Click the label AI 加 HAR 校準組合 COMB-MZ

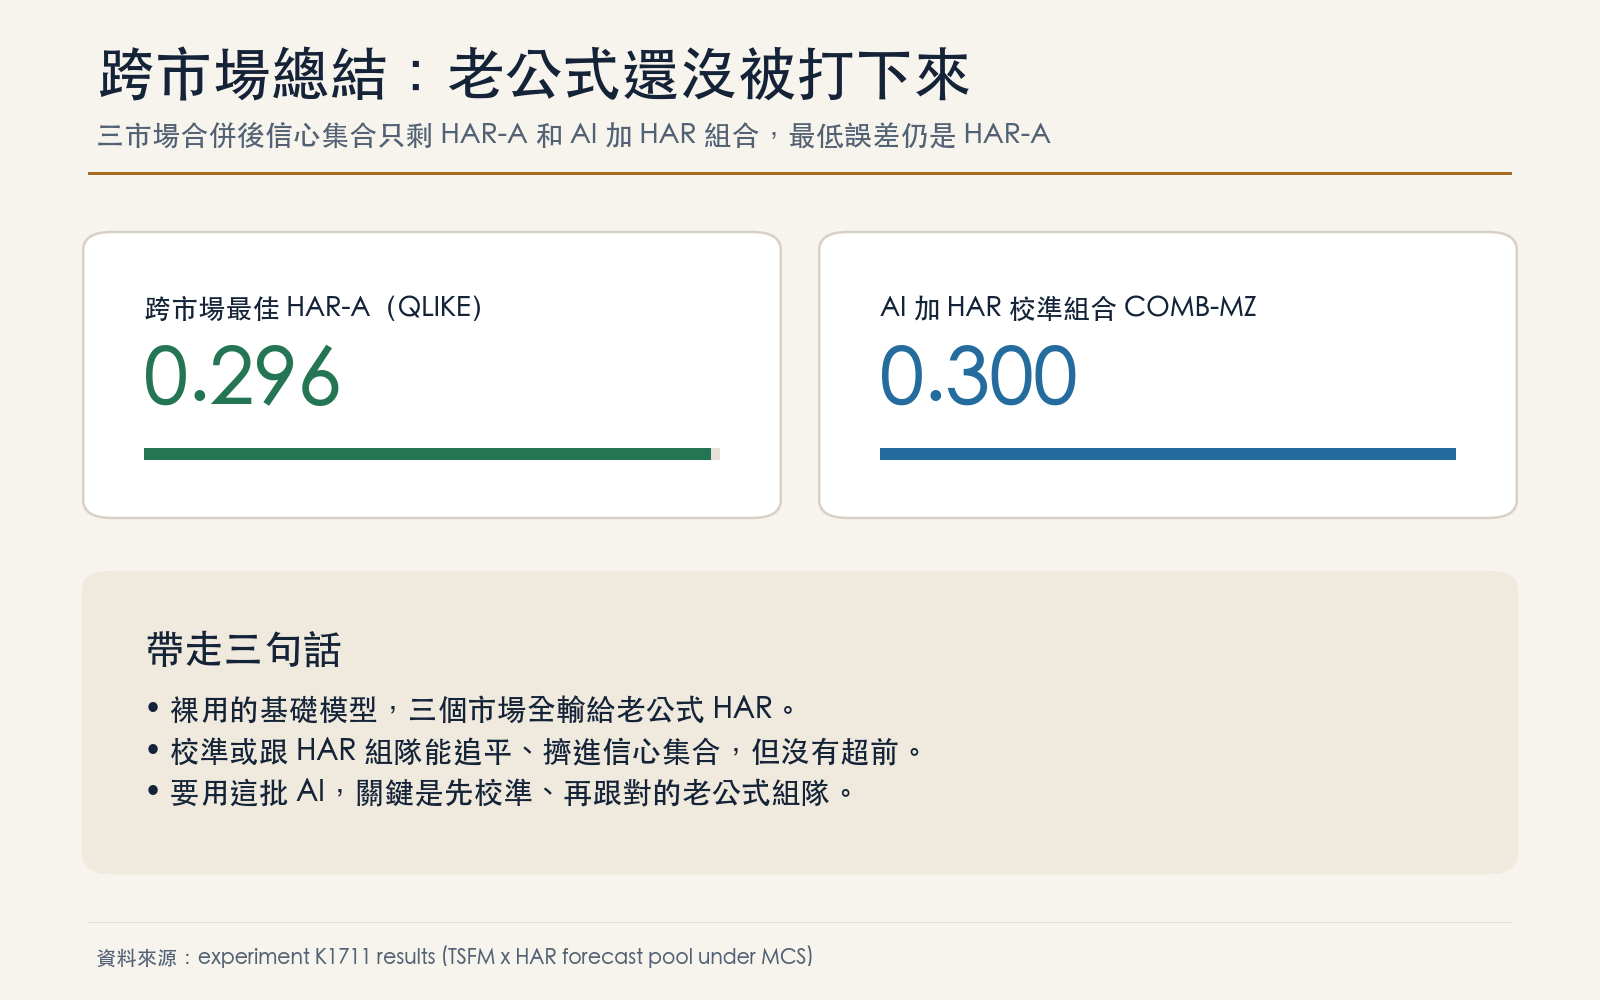point(1068,307)
